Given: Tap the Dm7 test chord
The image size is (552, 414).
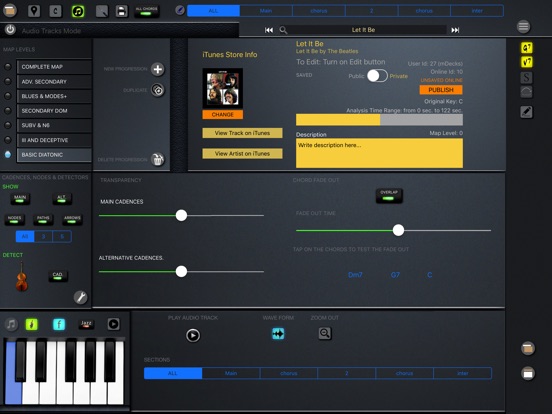Looking at the screenshot, I should (x=355, y=275).
